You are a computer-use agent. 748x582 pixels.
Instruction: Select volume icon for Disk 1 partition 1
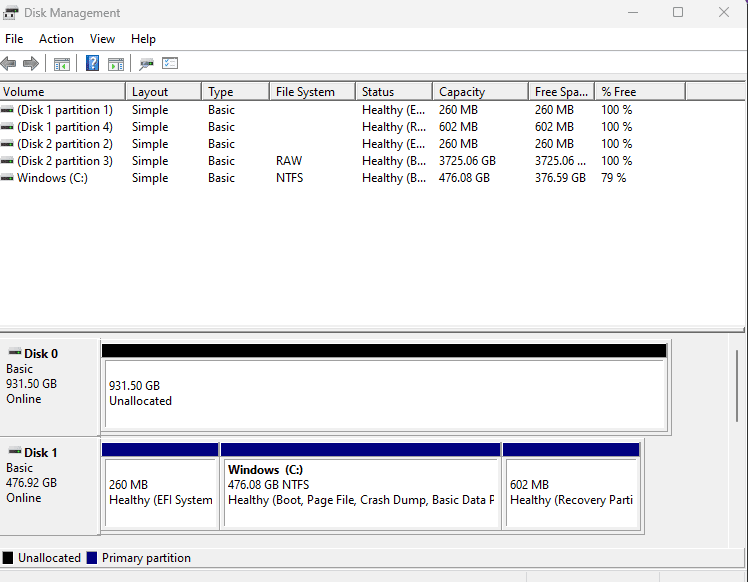pos(7,110)
